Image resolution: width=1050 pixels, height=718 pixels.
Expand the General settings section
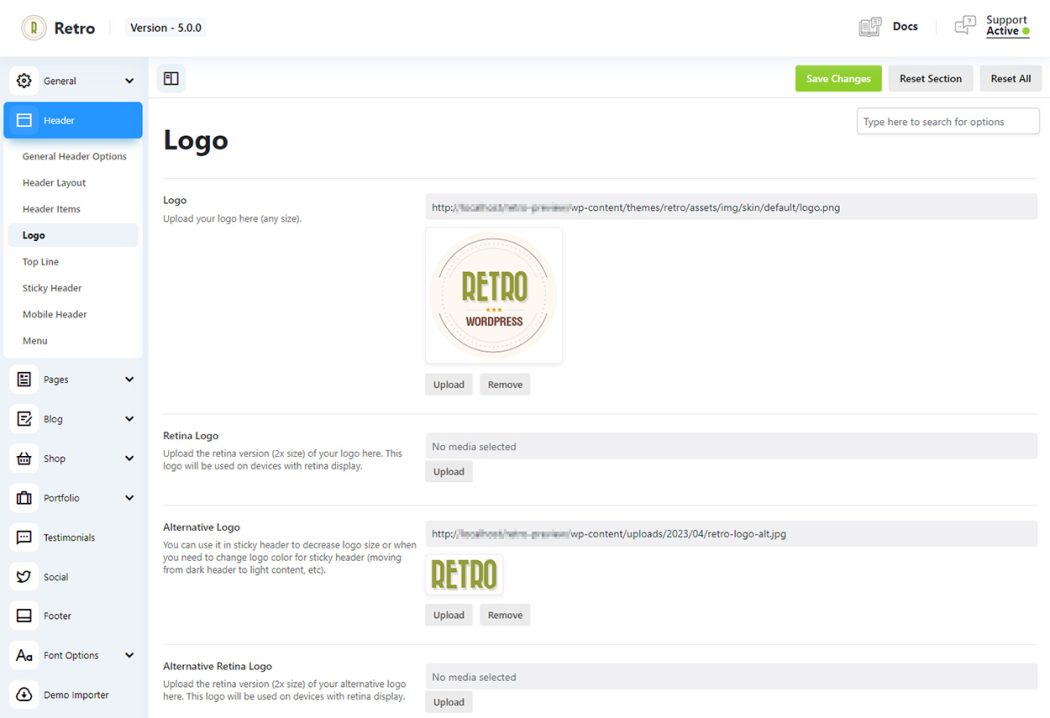(x=128, y=80)
